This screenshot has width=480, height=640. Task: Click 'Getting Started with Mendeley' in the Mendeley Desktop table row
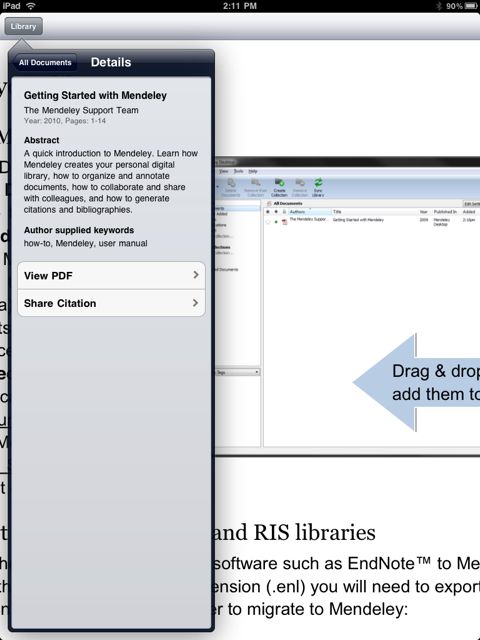(x=358, y=220)
